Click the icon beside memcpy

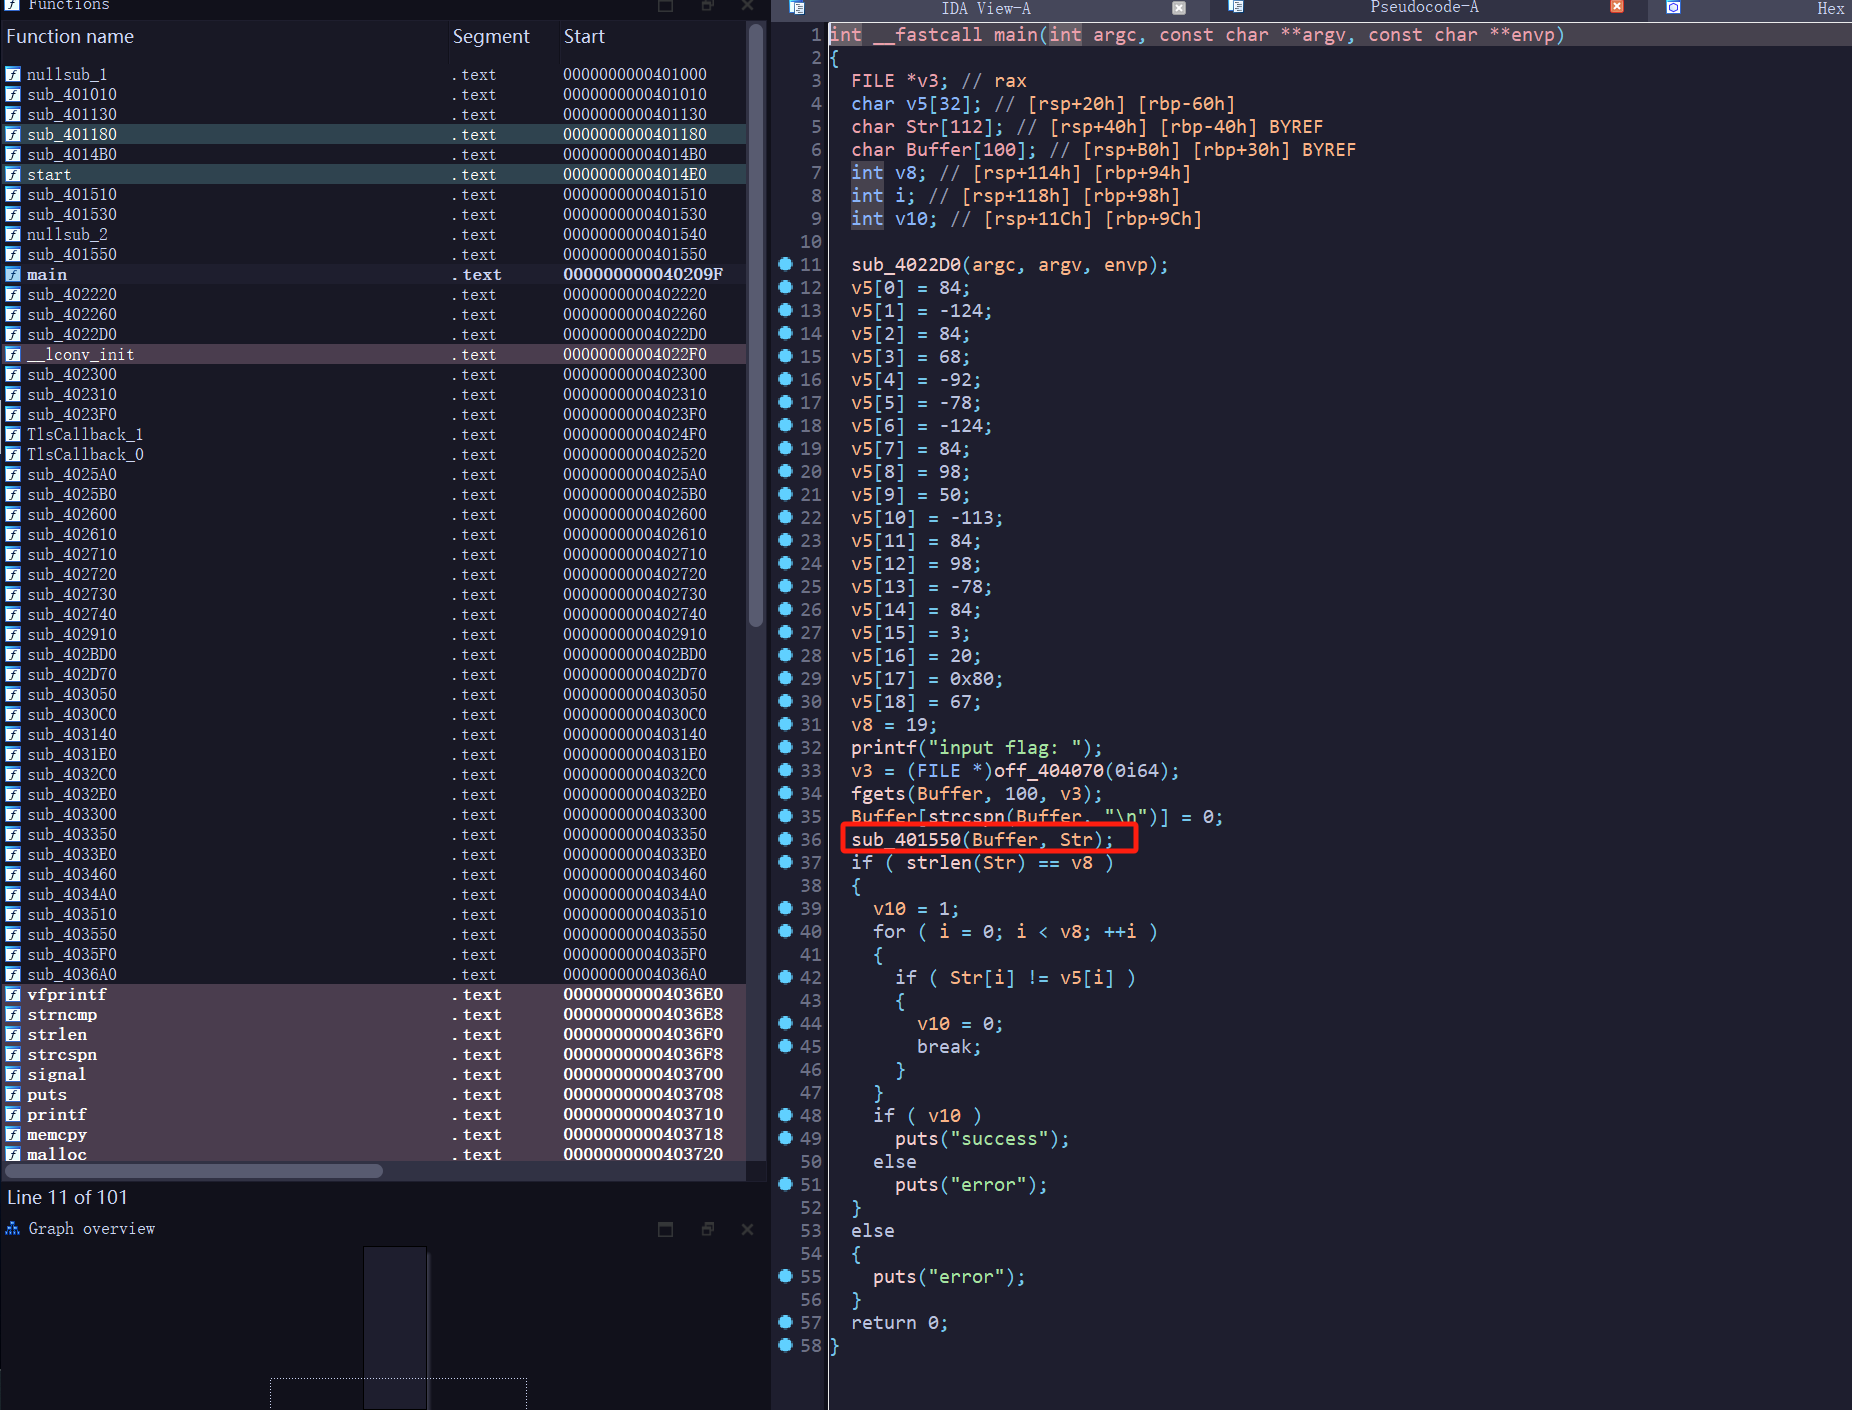coord(13,1134)
